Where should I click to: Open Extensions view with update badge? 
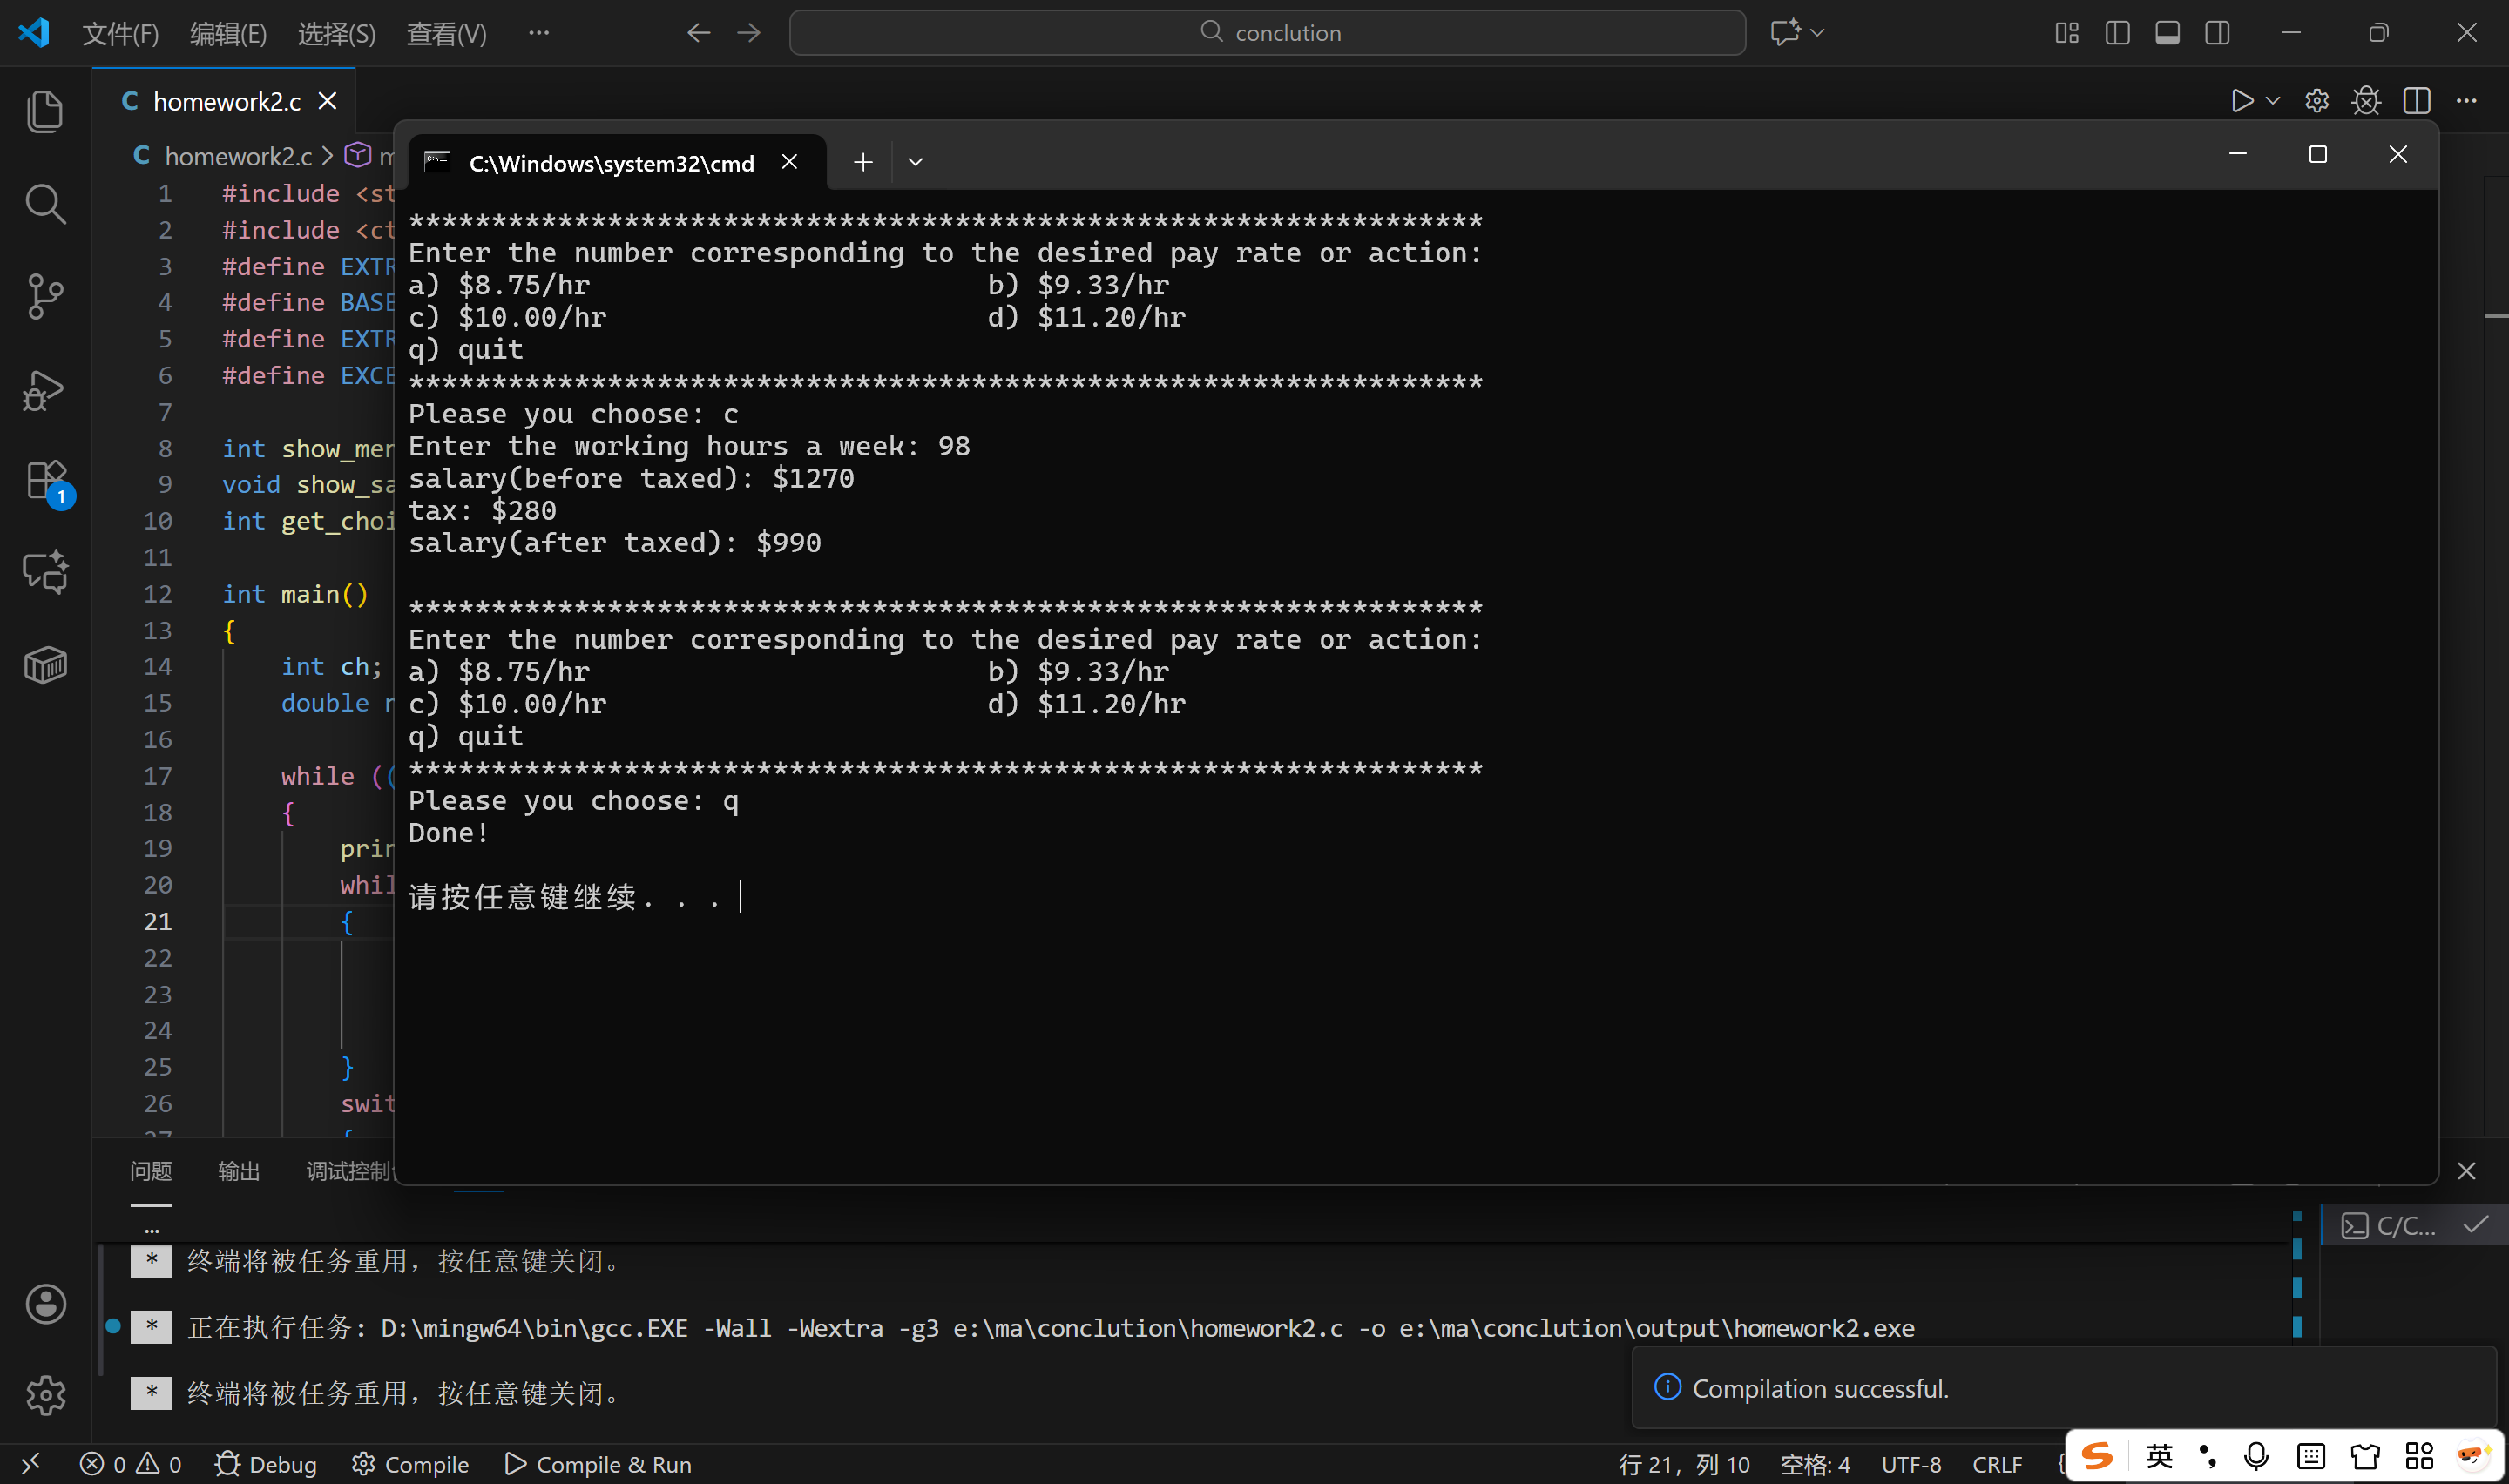pyautogui.click(x=47, y=481)
